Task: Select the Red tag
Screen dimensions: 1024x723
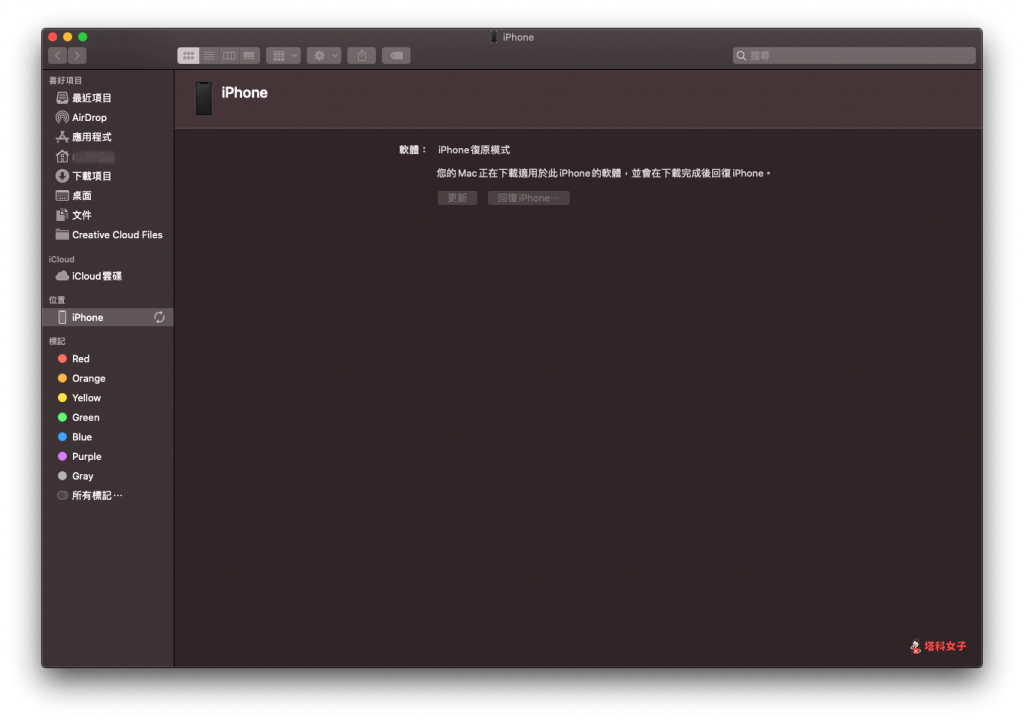Action: coord(108,359)
